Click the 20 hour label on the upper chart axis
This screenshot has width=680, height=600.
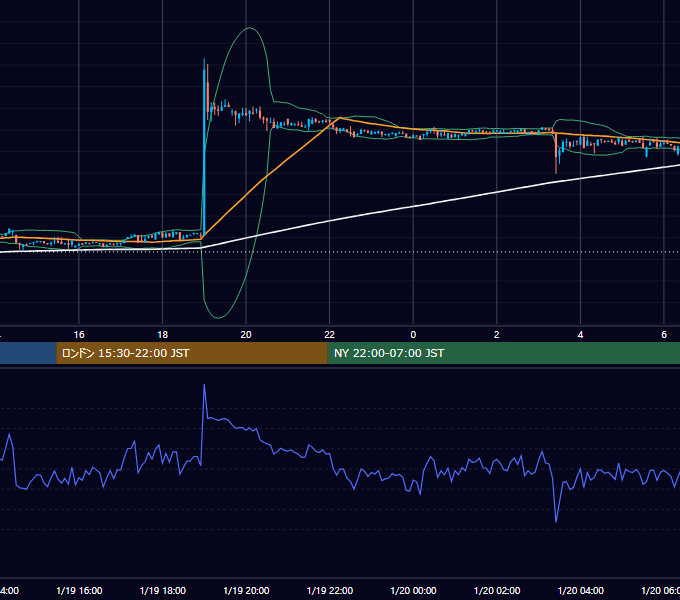(x=246, y=335)
